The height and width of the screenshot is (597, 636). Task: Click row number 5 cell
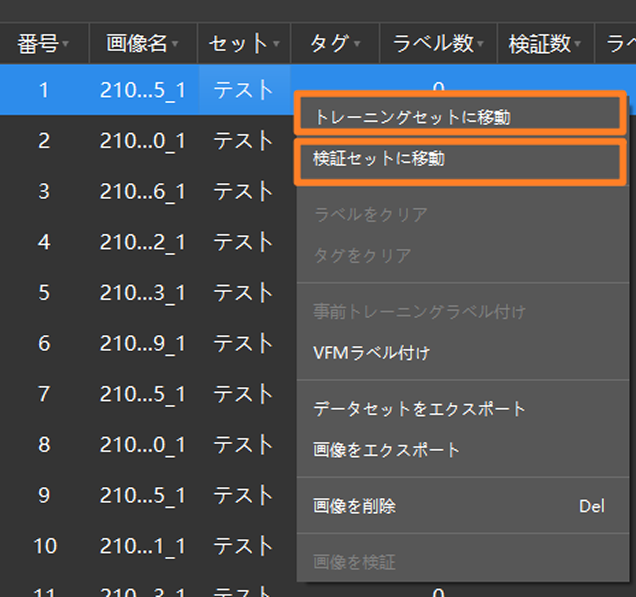44,293
